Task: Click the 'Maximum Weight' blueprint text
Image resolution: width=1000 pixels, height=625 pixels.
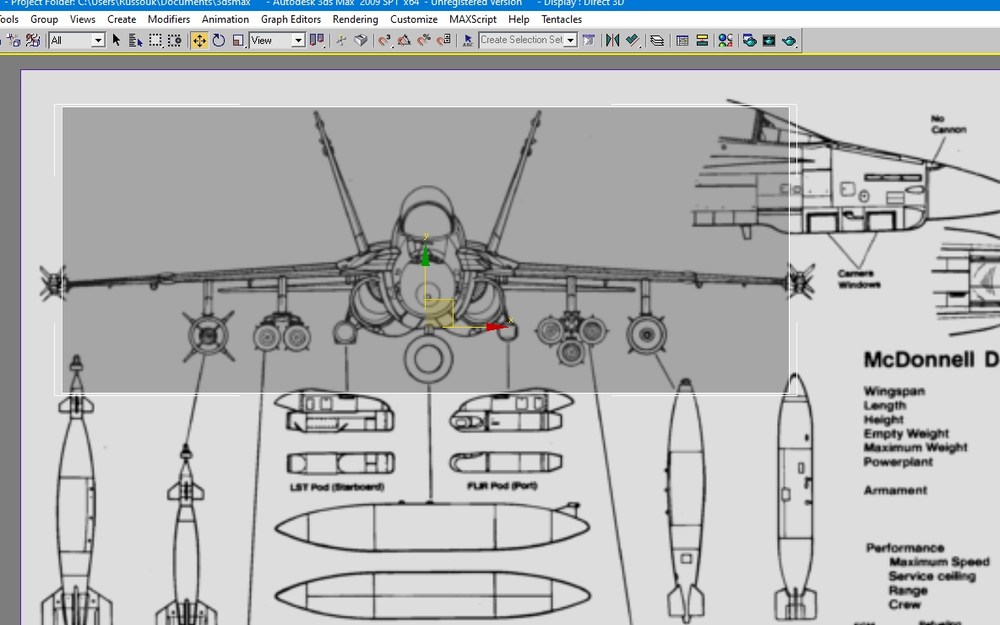Action: [x=915, y=447]
